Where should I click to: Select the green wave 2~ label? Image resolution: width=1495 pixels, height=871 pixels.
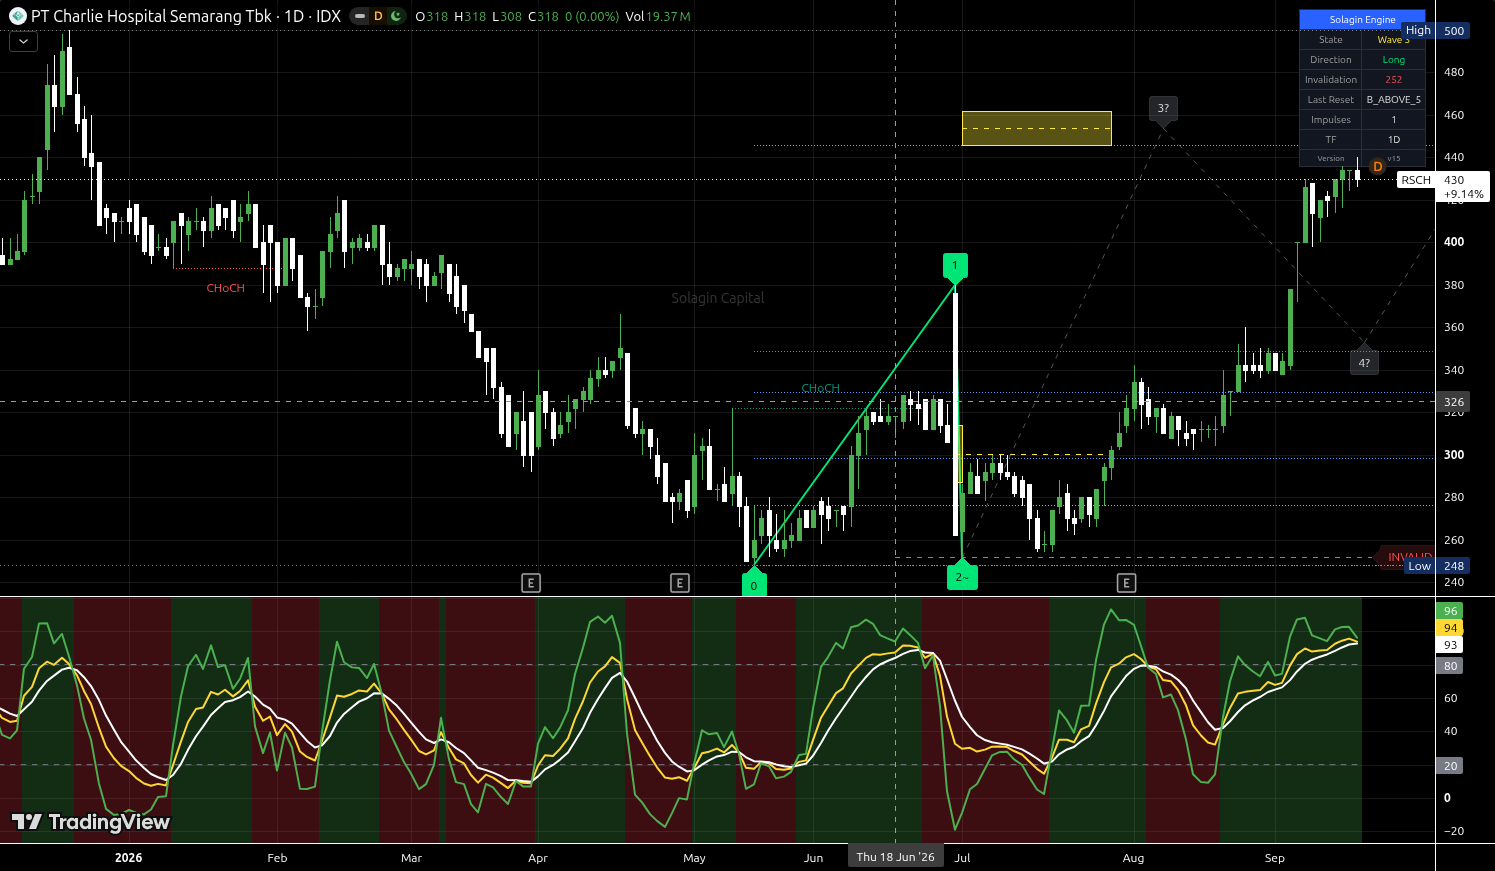point(962,576)
